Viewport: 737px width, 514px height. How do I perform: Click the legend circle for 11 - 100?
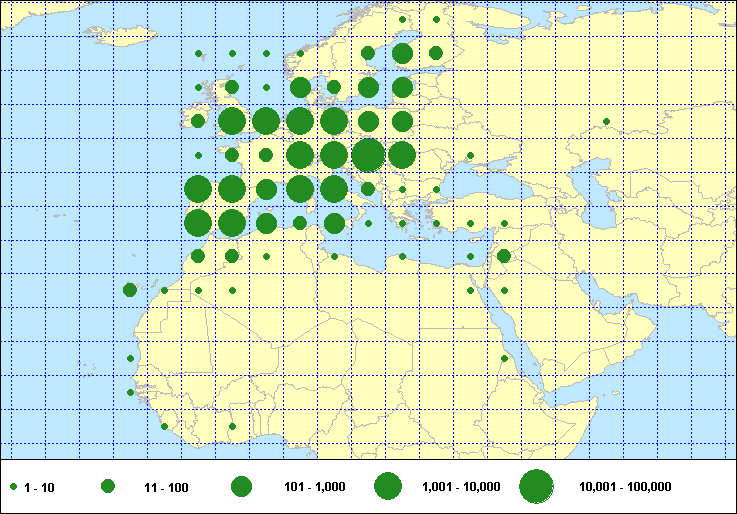pyautogui.click(x=108, y=486)
